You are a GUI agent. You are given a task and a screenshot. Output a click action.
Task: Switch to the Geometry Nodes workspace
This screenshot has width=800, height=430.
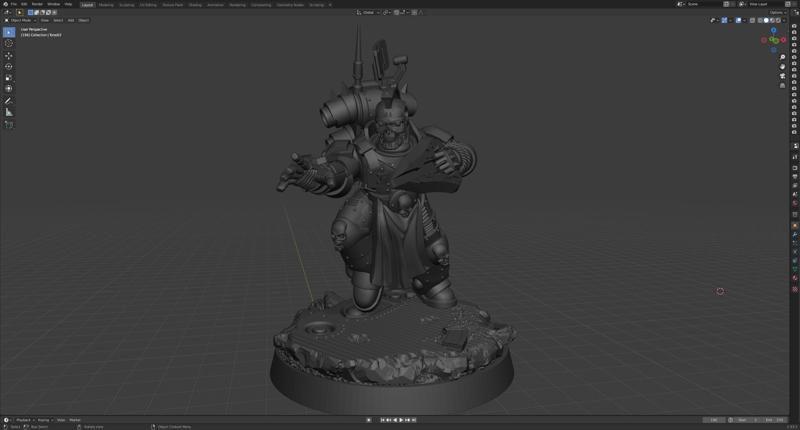290,5
